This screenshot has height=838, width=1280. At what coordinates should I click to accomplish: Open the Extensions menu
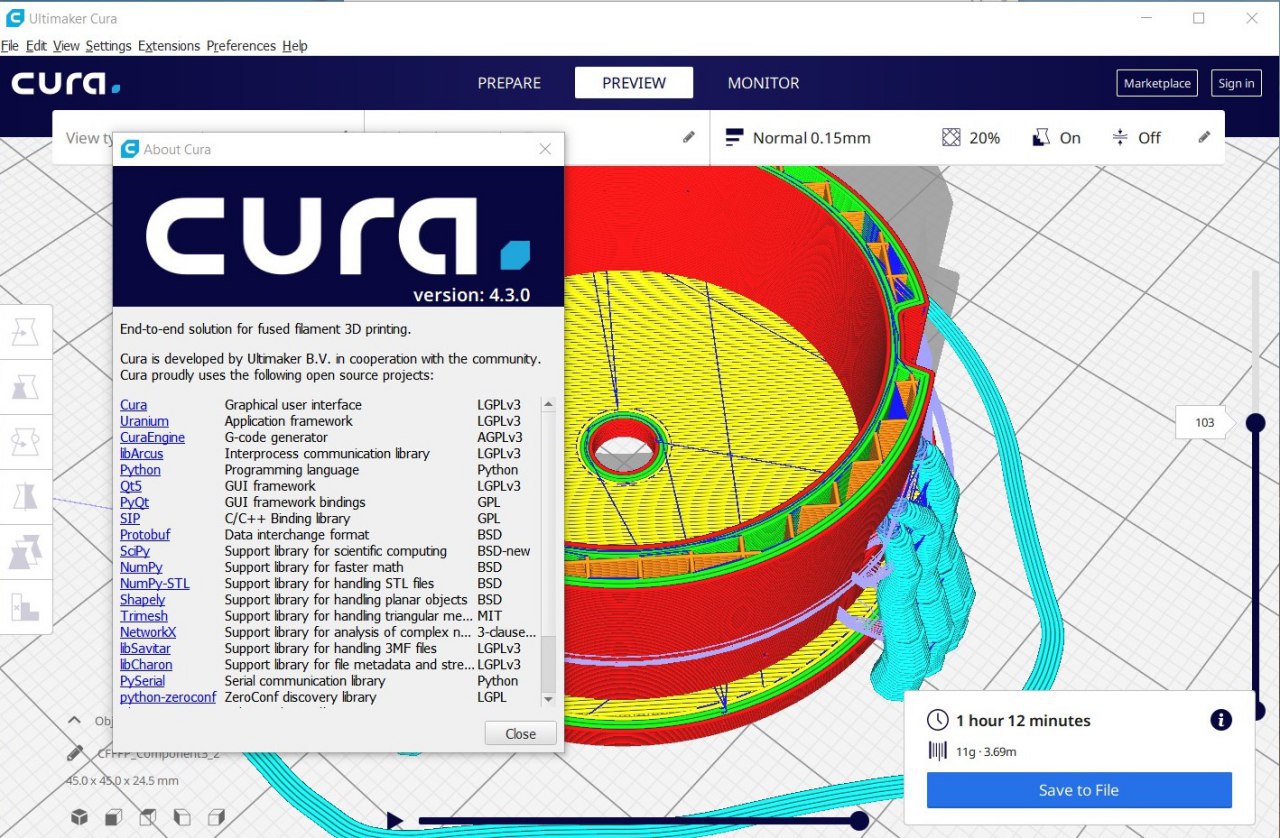point(169,46)
